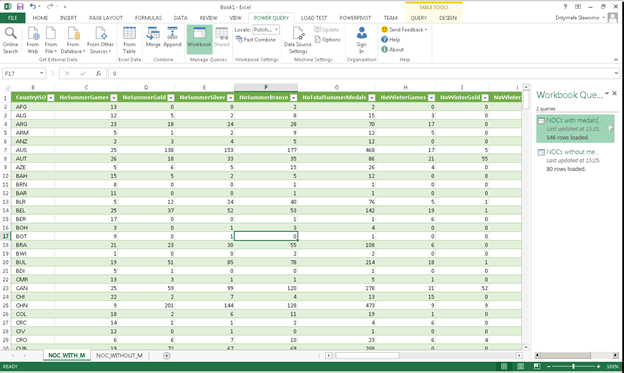Zoom in with the plus button
The image size is (624, 373).
[x=598, y=366]
